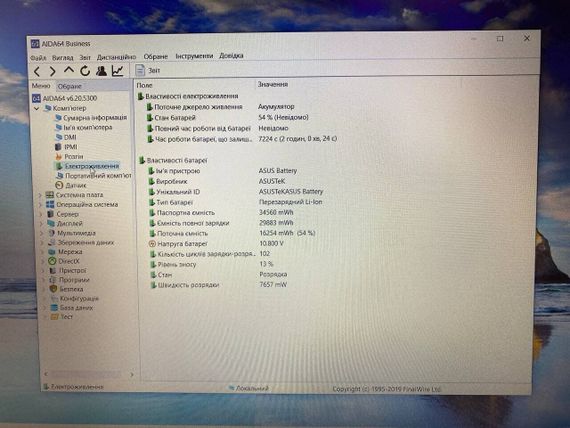Open the Файл menu
Screen dimensions: 570x428
click(x=38, y=58)
